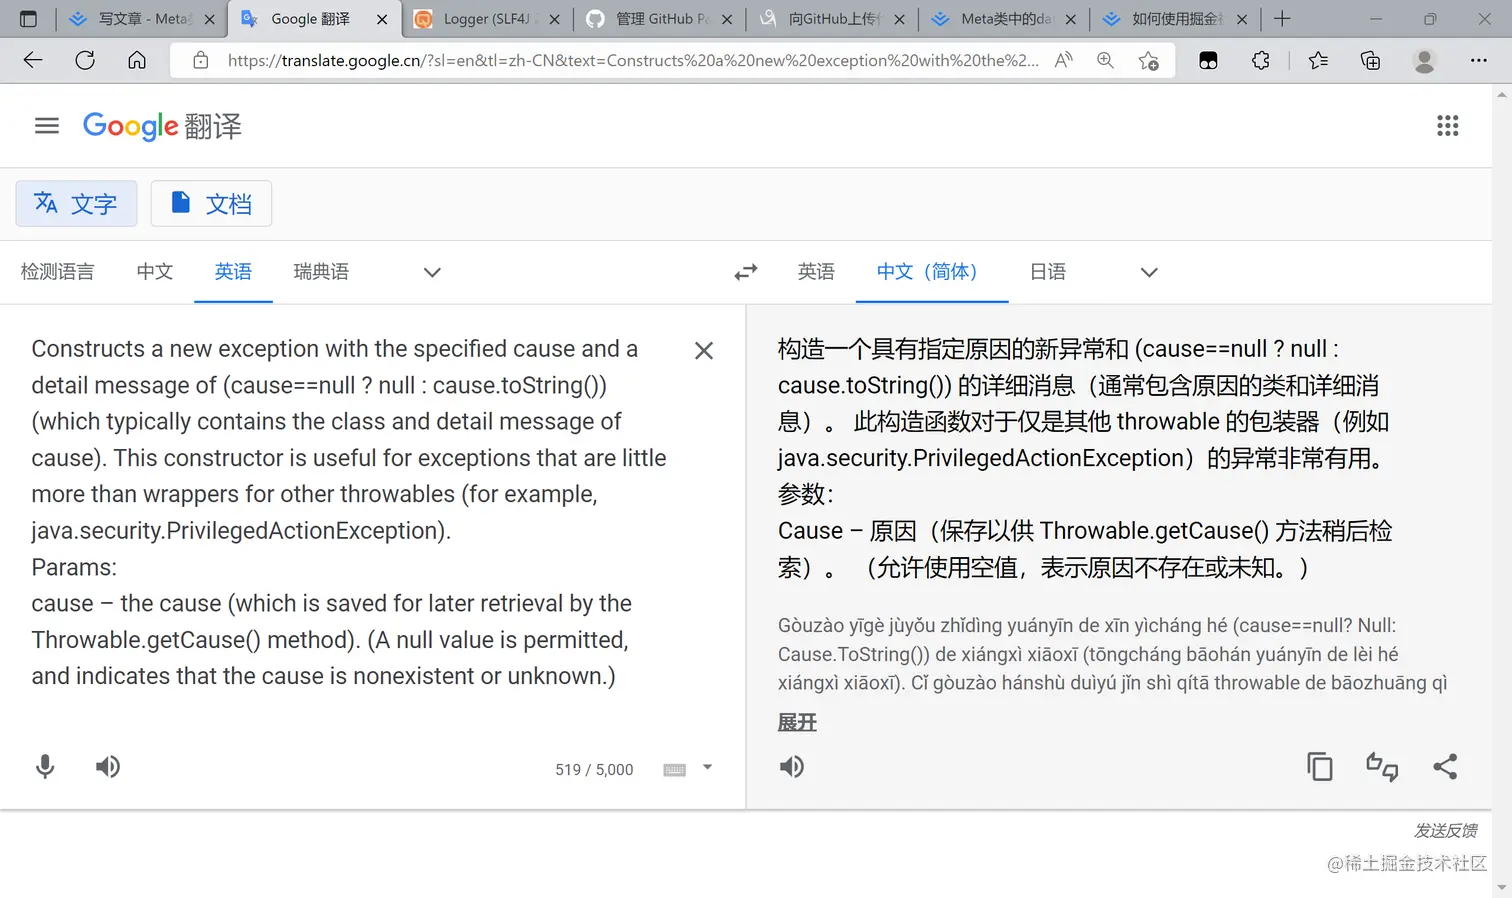Expand more target languages list
This screenshot has height=898, width=1512.
pos(1149,272)
